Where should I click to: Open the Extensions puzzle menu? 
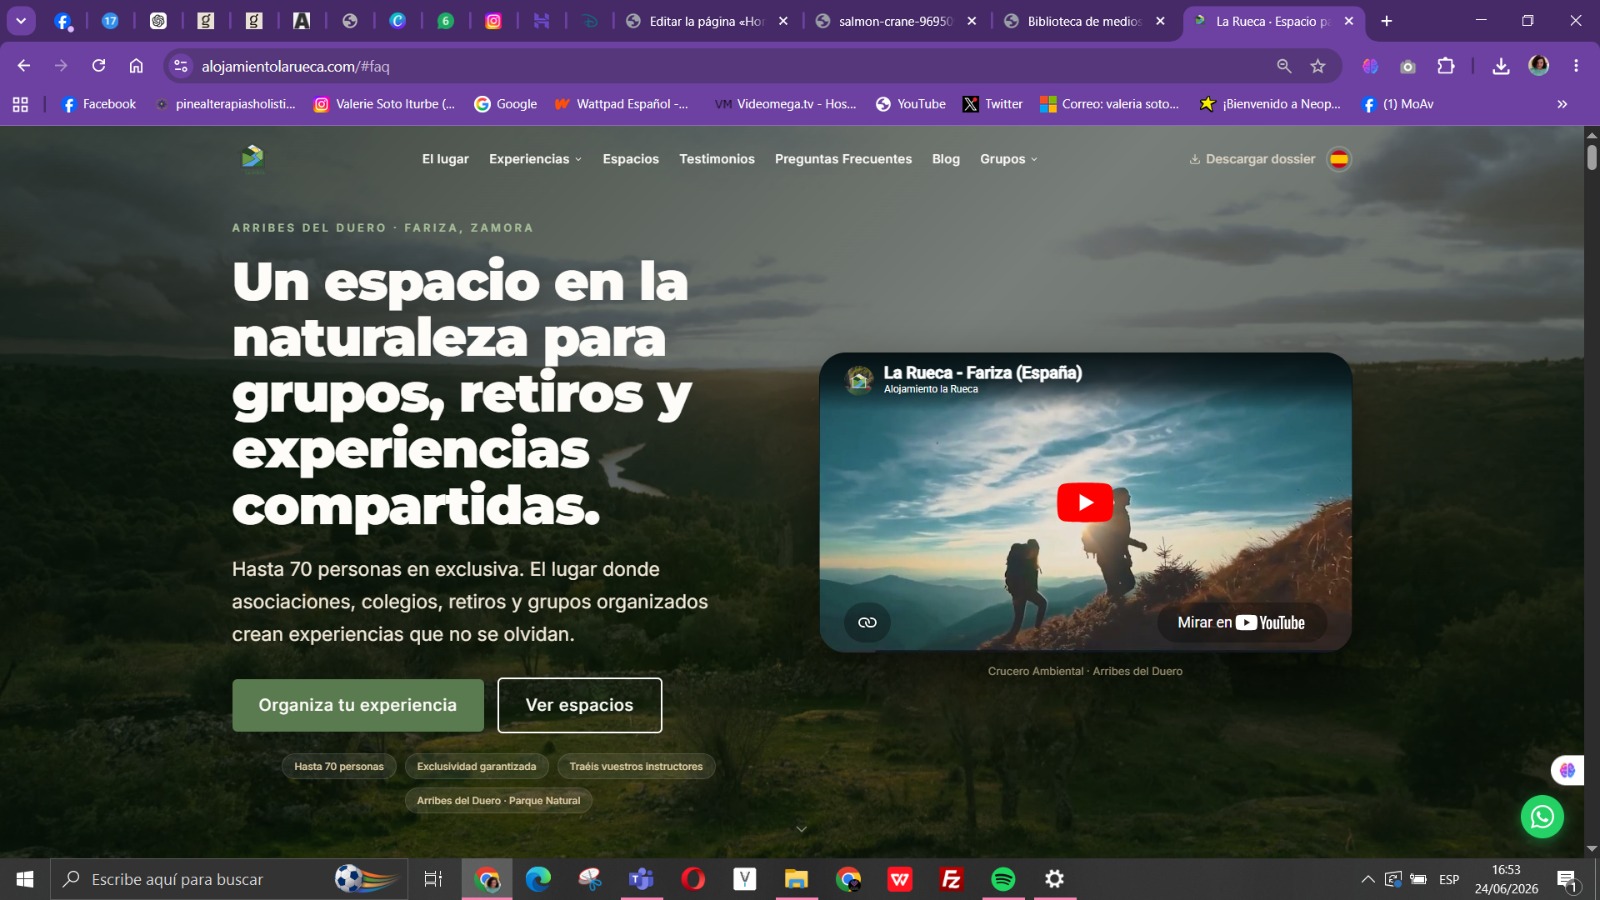click(1446, 66)
